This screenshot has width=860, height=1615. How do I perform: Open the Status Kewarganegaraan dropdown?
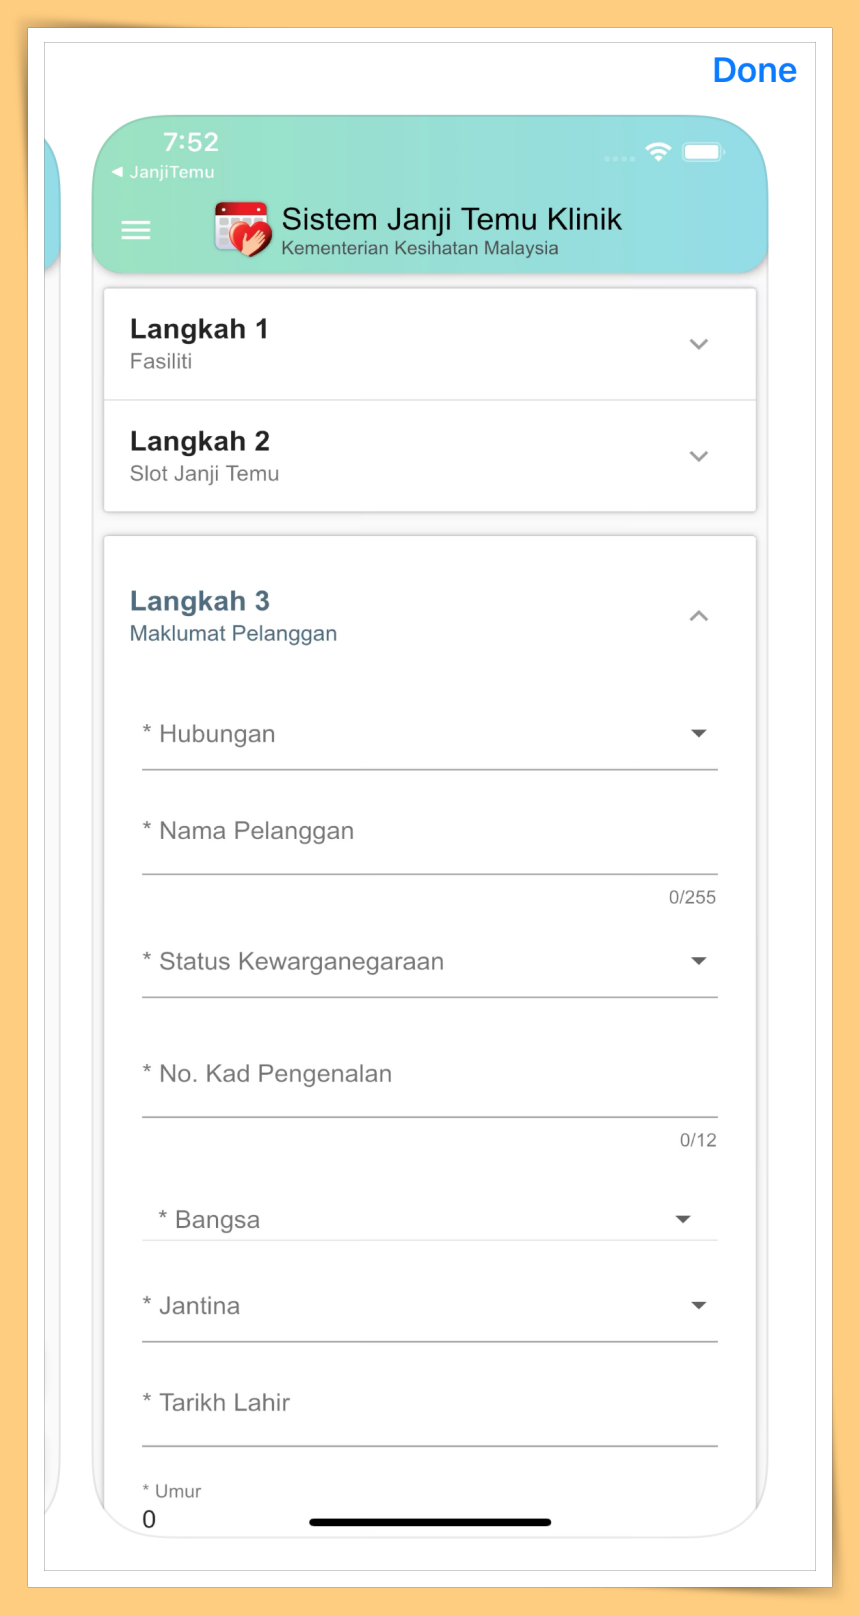[x=430, y=962]
